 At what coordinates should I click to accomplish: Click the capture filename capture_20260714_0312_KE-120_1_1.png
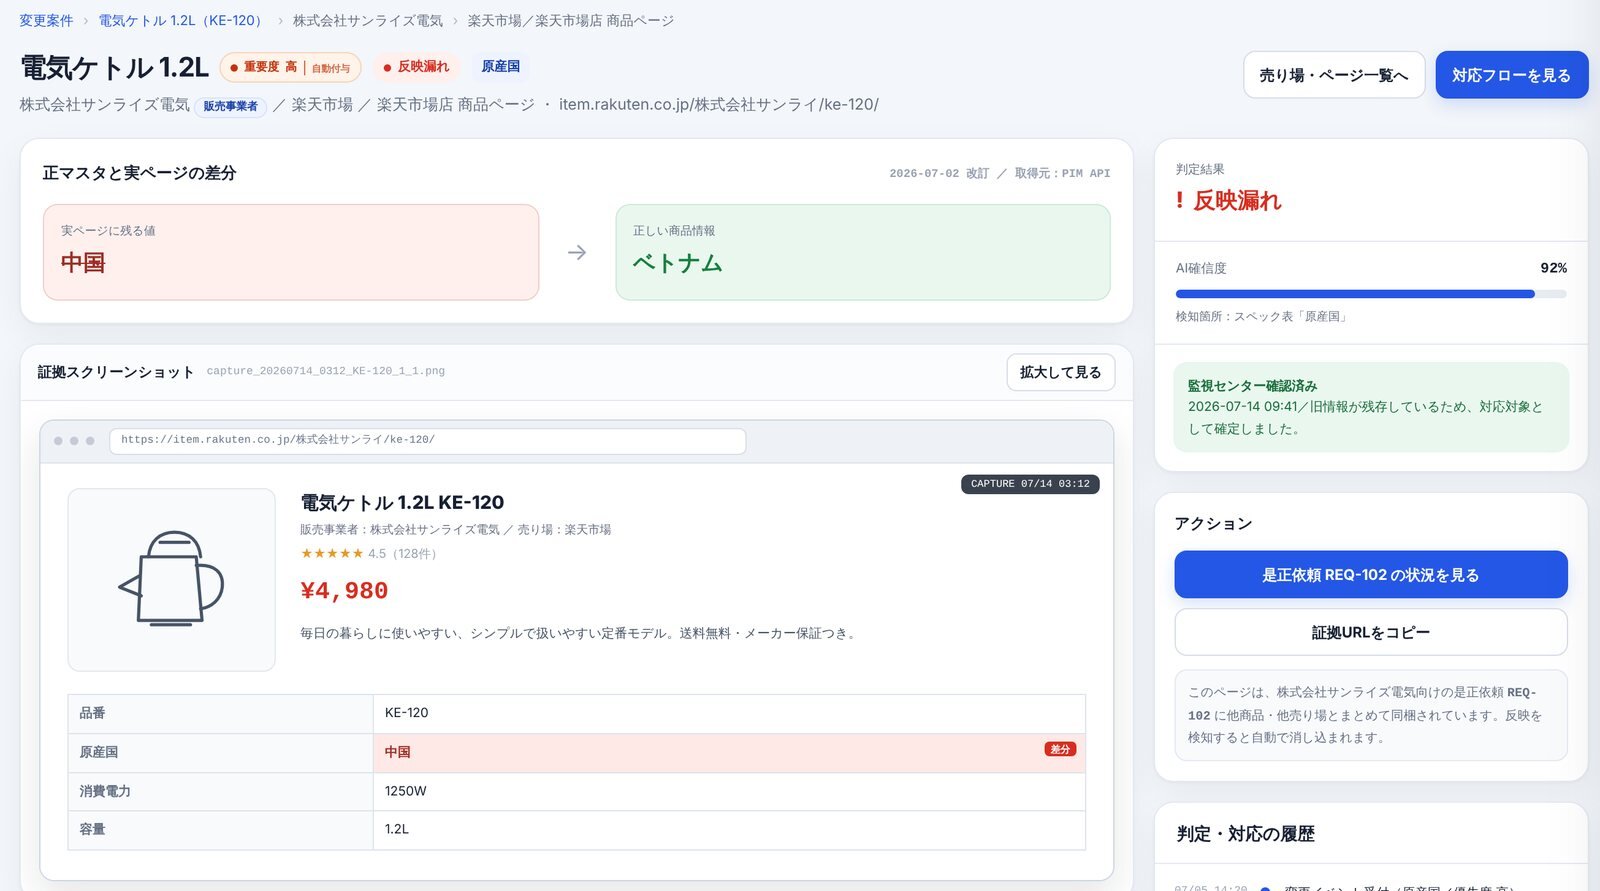coord(326,371)
